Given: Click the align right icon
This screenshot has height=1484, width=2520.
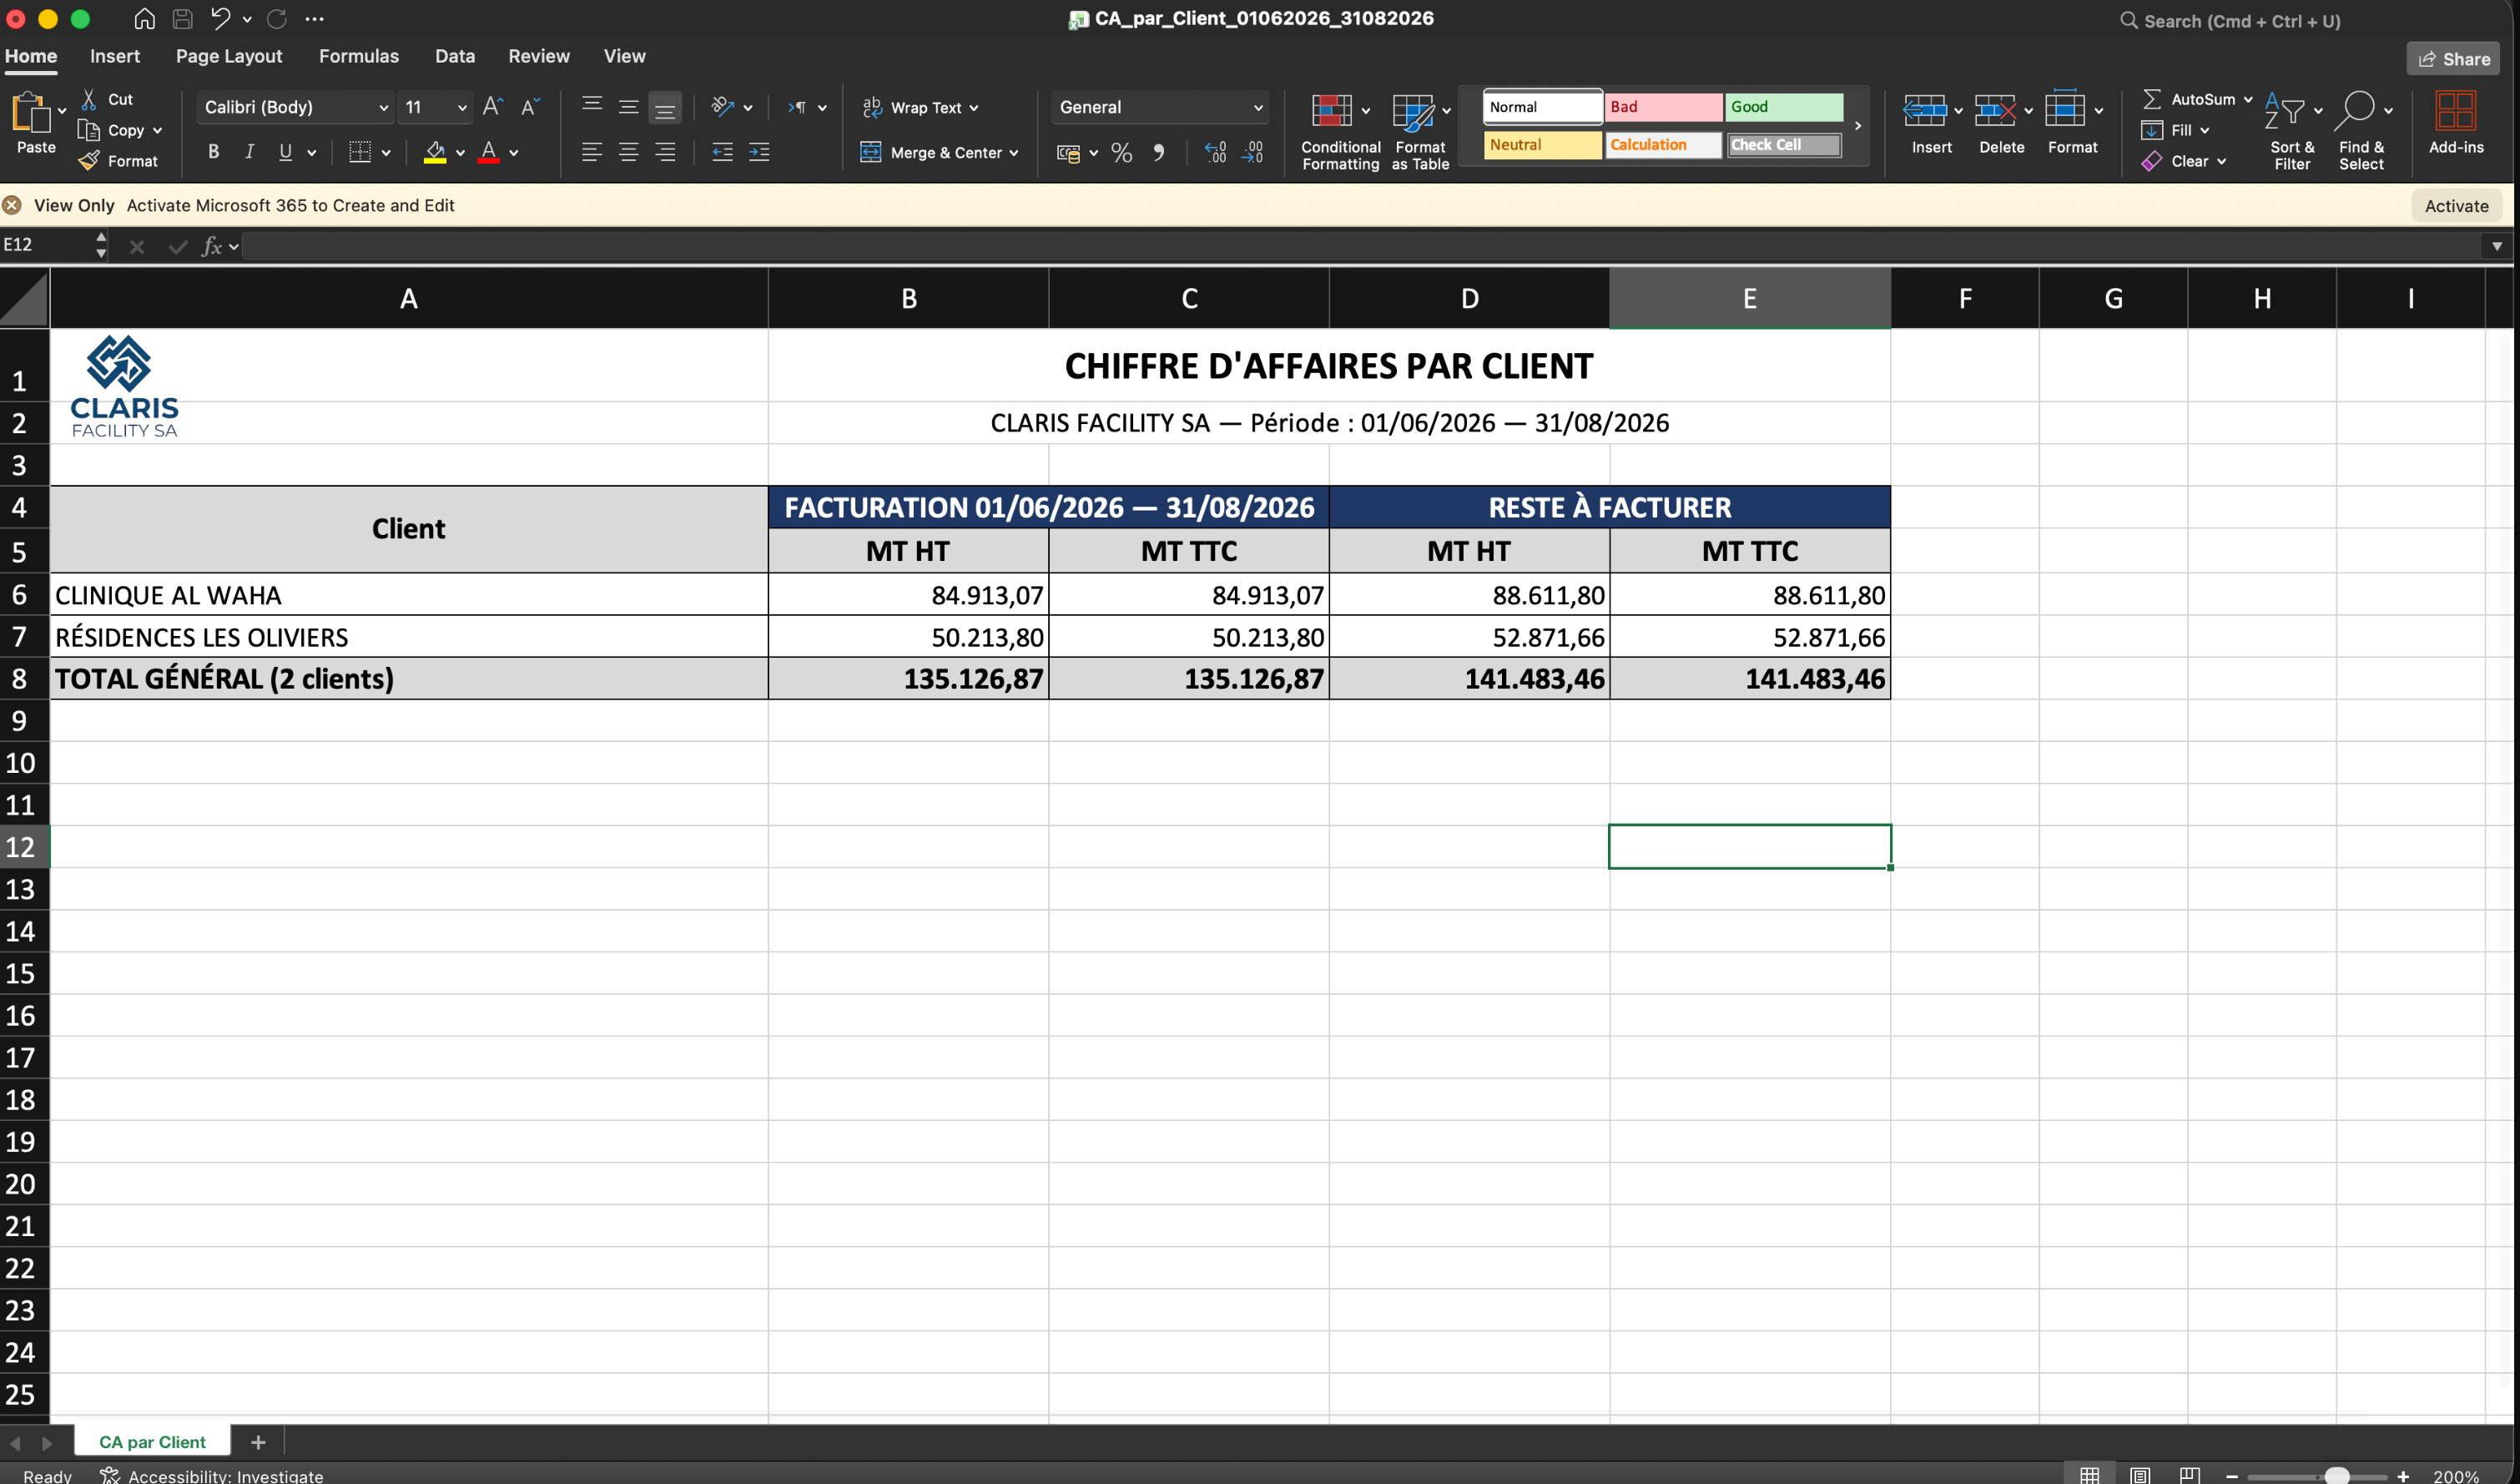Looking at the screenshot, I should [x=665, y=152].
